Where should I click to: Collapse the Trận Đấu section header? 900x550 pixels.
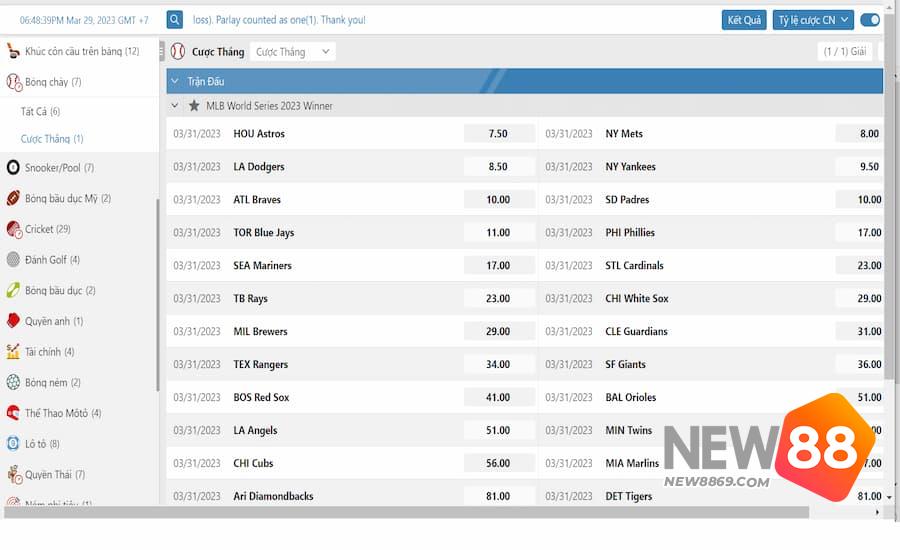coord(176,82)
